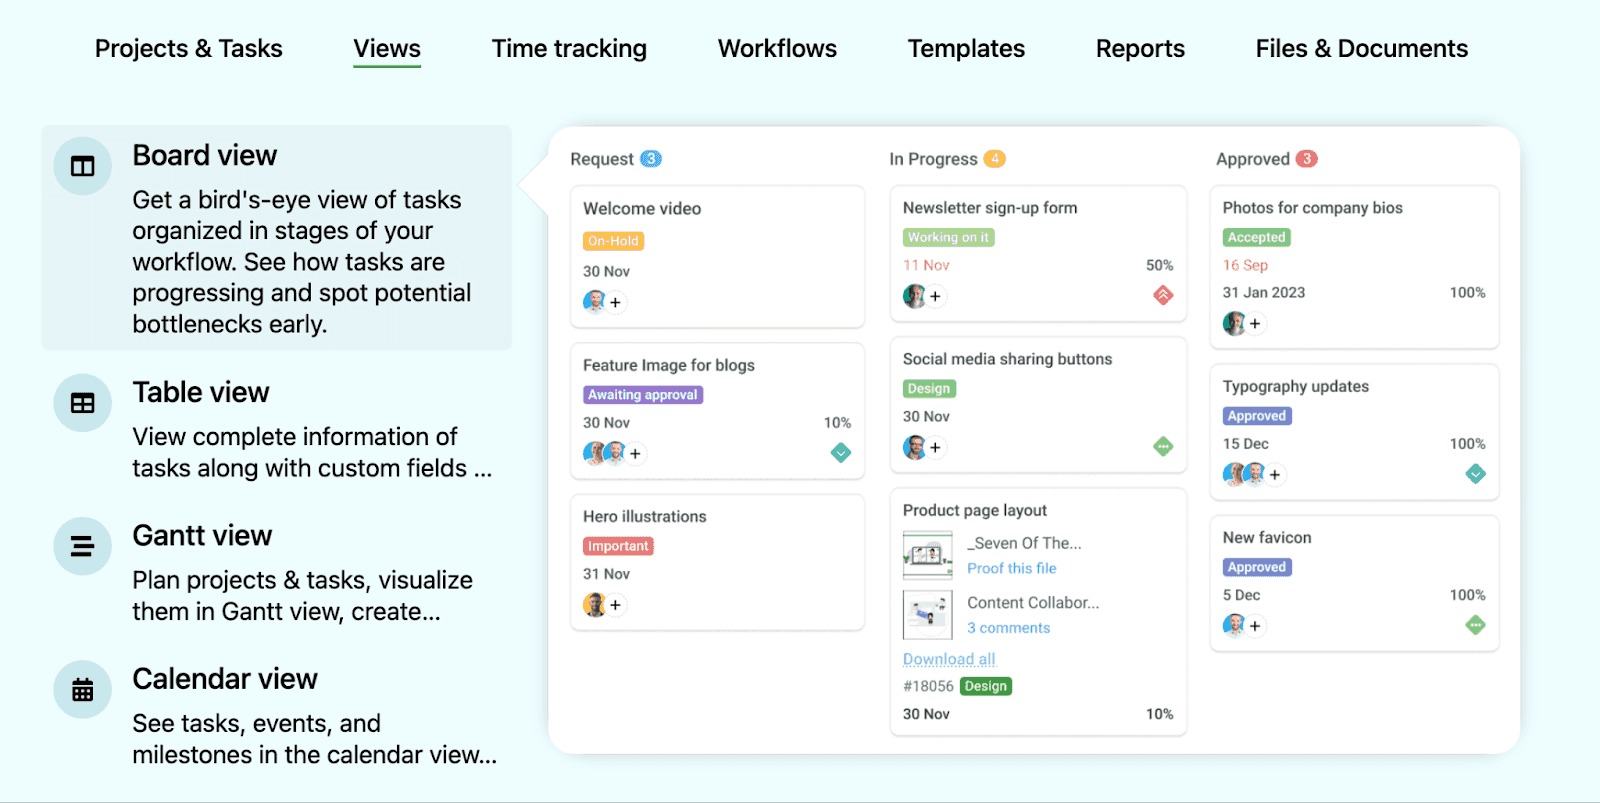Viewport: 1600px width, 803px height.
Task: Click red priority icon on Newsletter sign-up form
Action: 1163,295
